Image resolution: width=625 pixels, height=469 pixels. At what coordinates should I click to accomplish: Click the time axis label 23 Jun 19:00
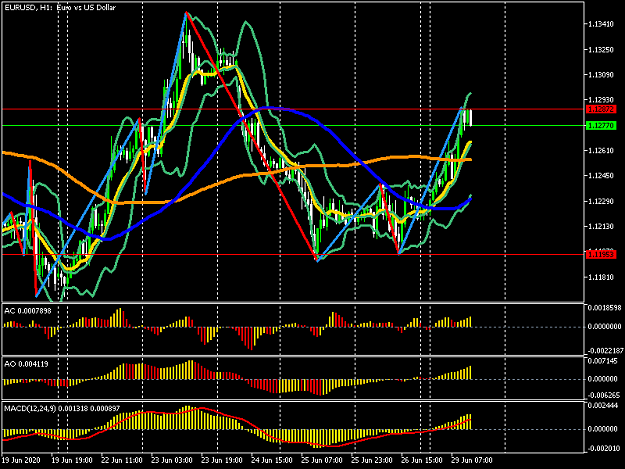click(x=222, y=460)
